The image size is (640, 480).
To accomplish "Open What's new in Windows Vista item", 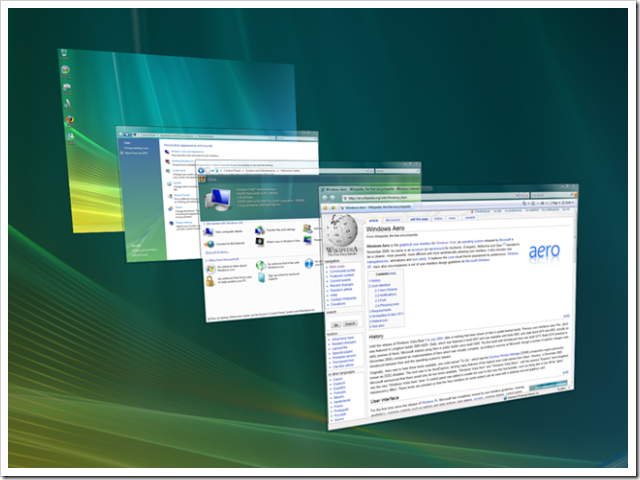I will coord(278,242).
